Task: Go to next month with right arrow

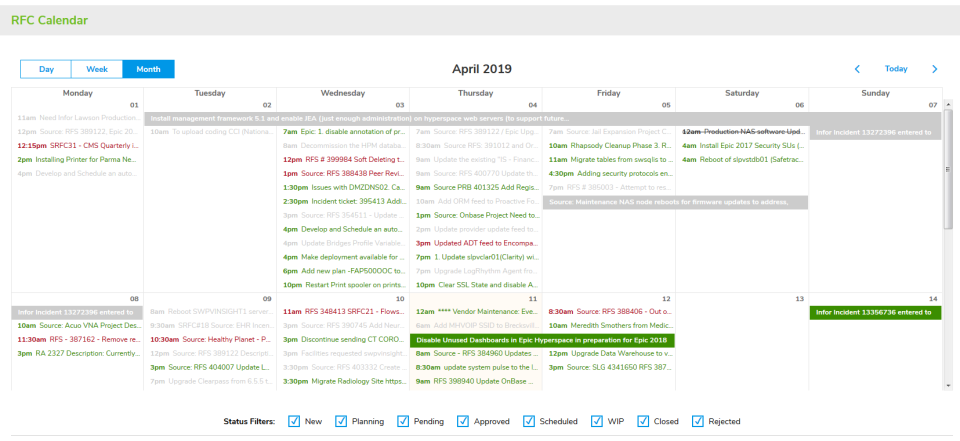Action: (x=935, y=69)
